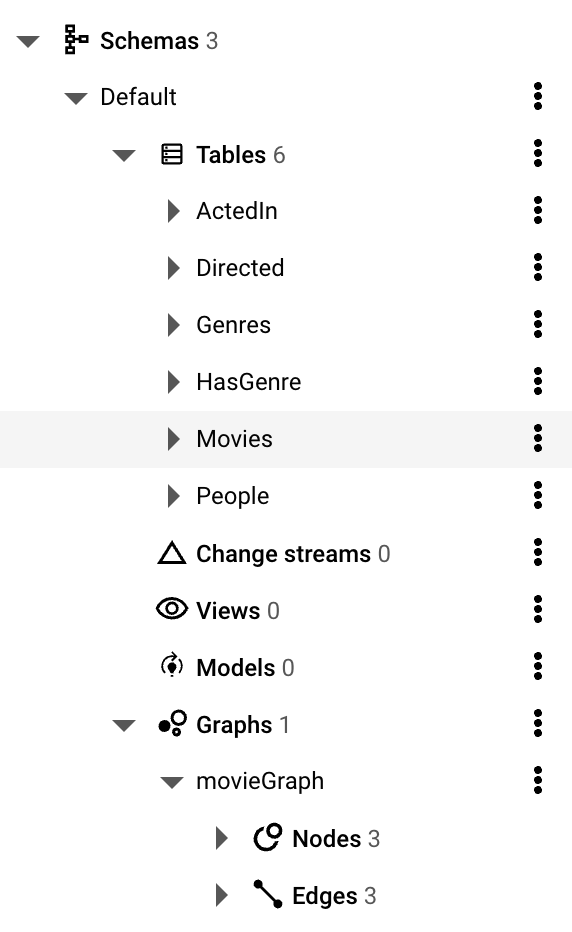The height and width of the screenshot is (932, 572).
Task: Select the HasGenre table
Action: tap(249, 382)
